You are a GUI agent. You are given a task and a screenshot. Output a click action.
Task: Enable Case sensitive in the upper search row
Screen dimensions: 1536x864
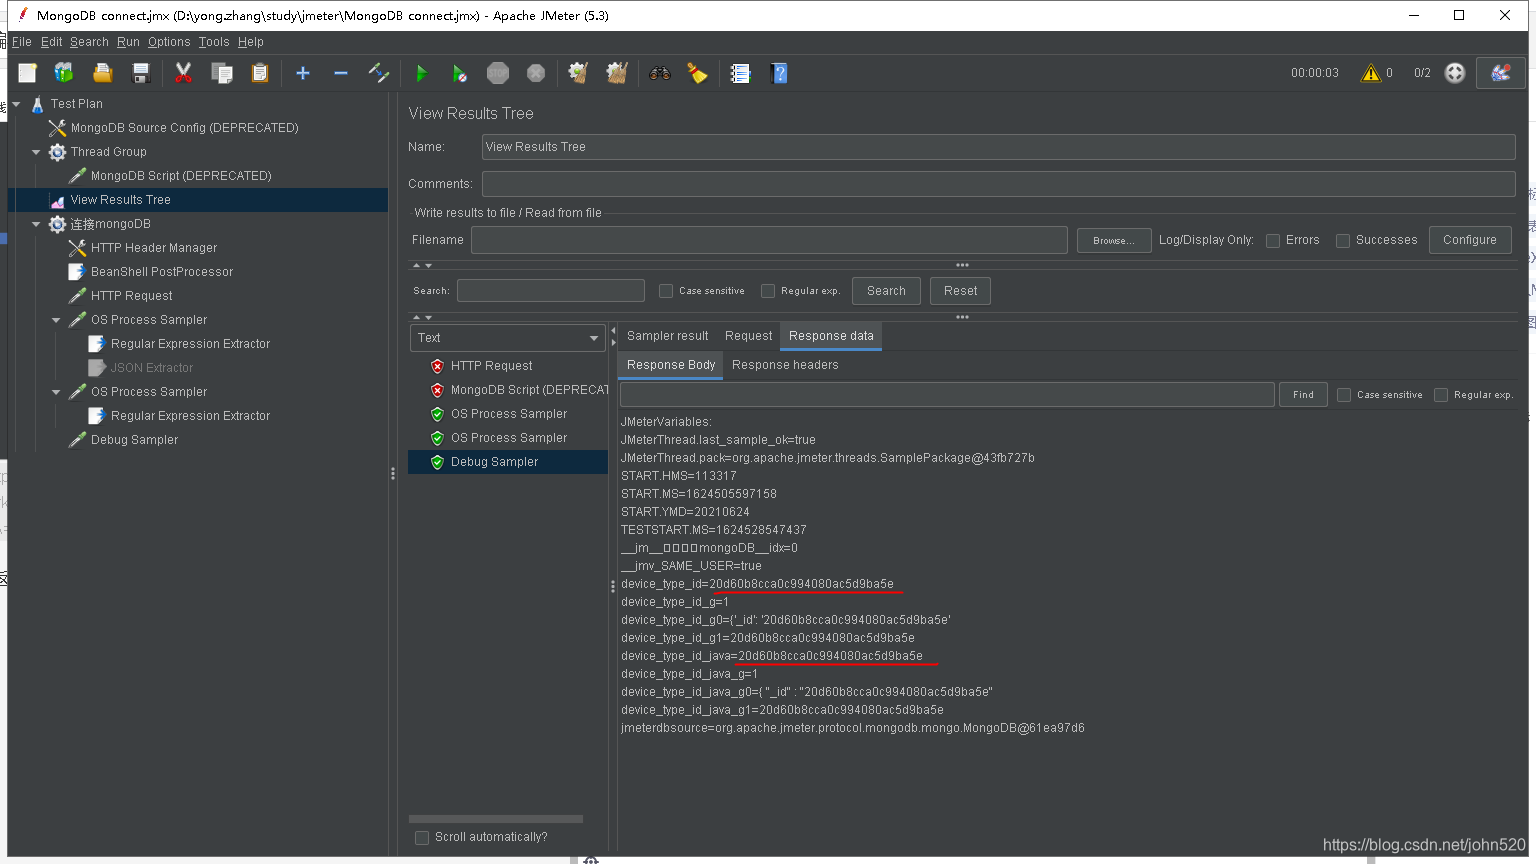[x=666, y=291]
